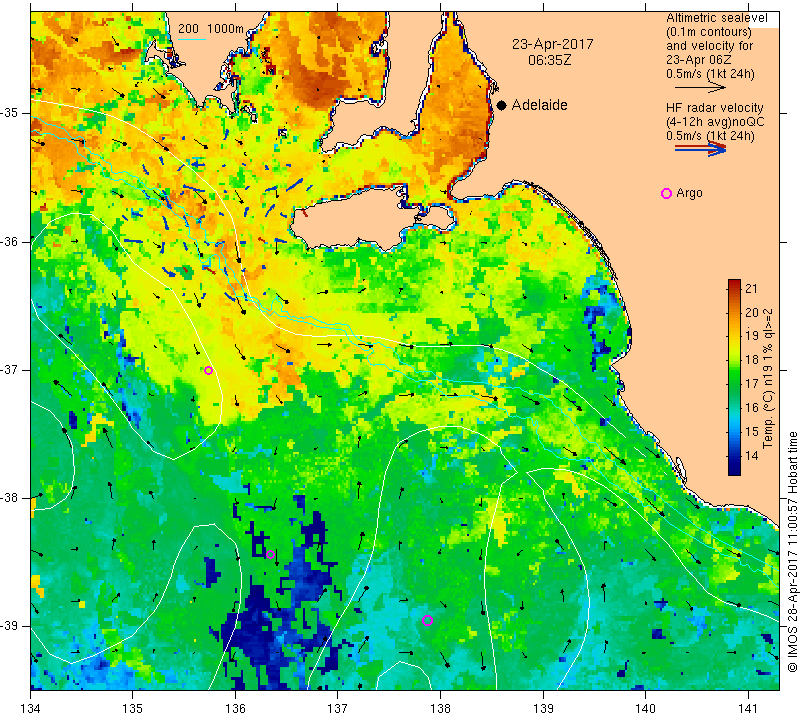This screenshot has width=800, height=720.
Task: Click the IMOS copyright timestamp text
Action: click(792, 551)
